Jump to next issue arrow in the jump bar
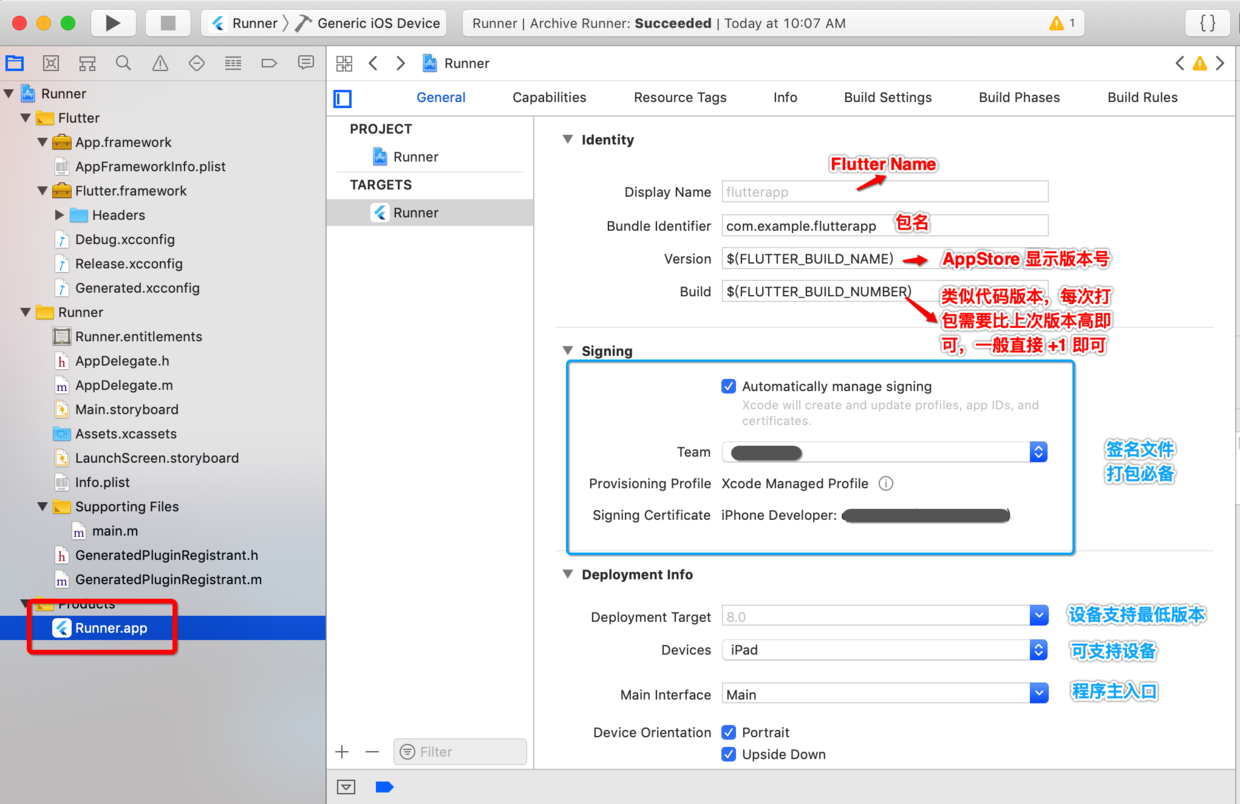Viewport: 1240px width, 804px height. coord(1220,63)
